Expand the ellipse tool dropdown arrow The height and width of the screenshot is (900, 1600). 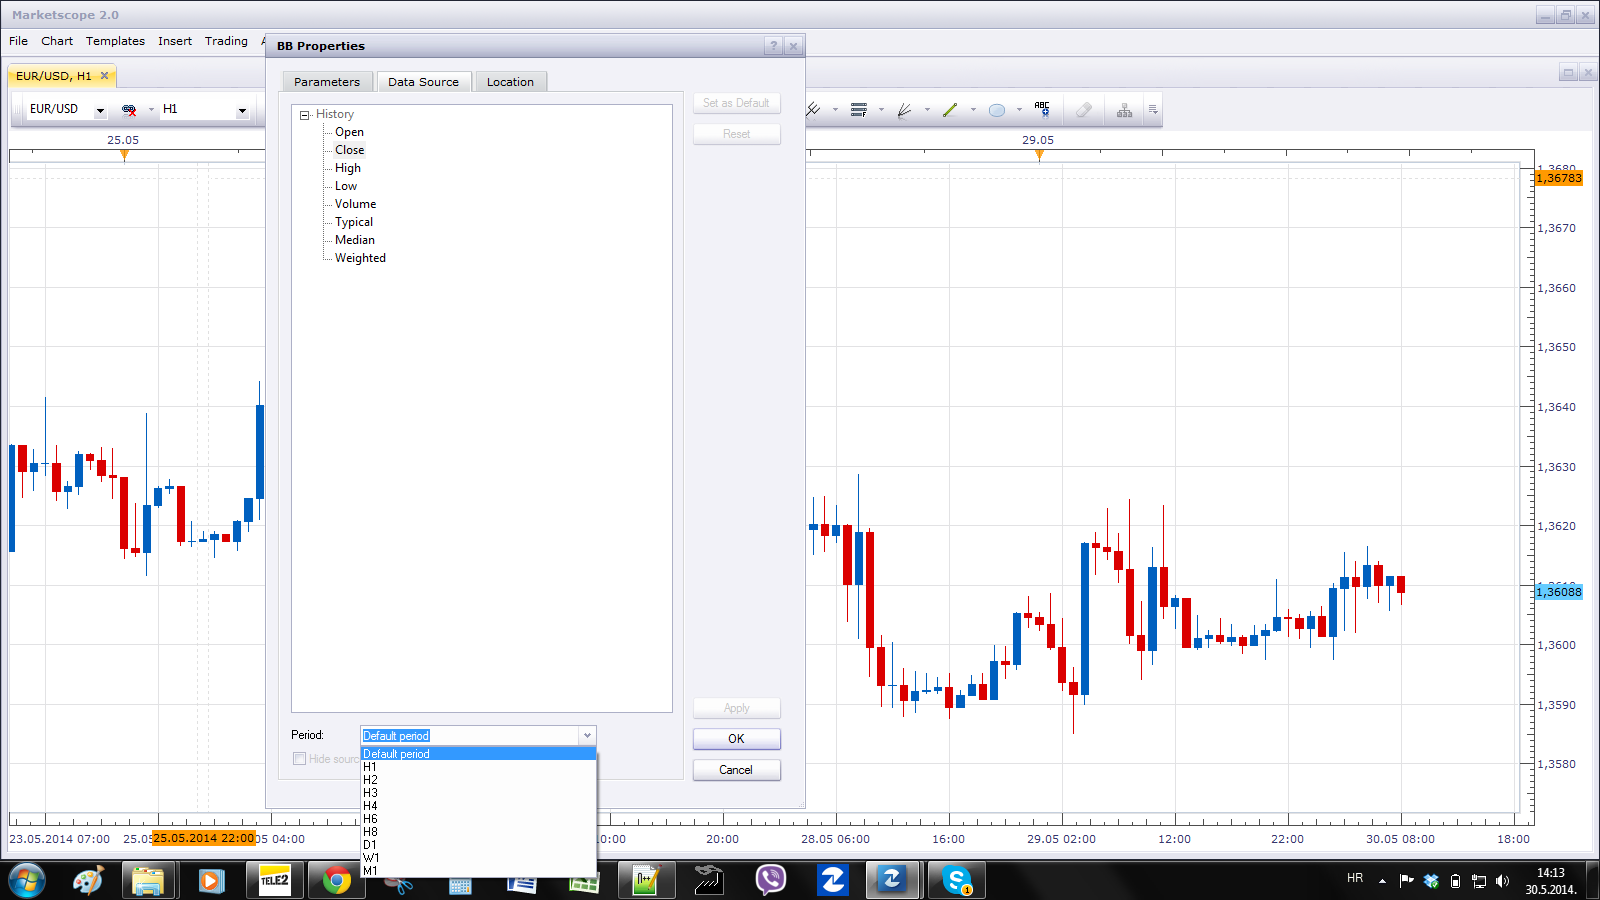tap(1019, 110)
